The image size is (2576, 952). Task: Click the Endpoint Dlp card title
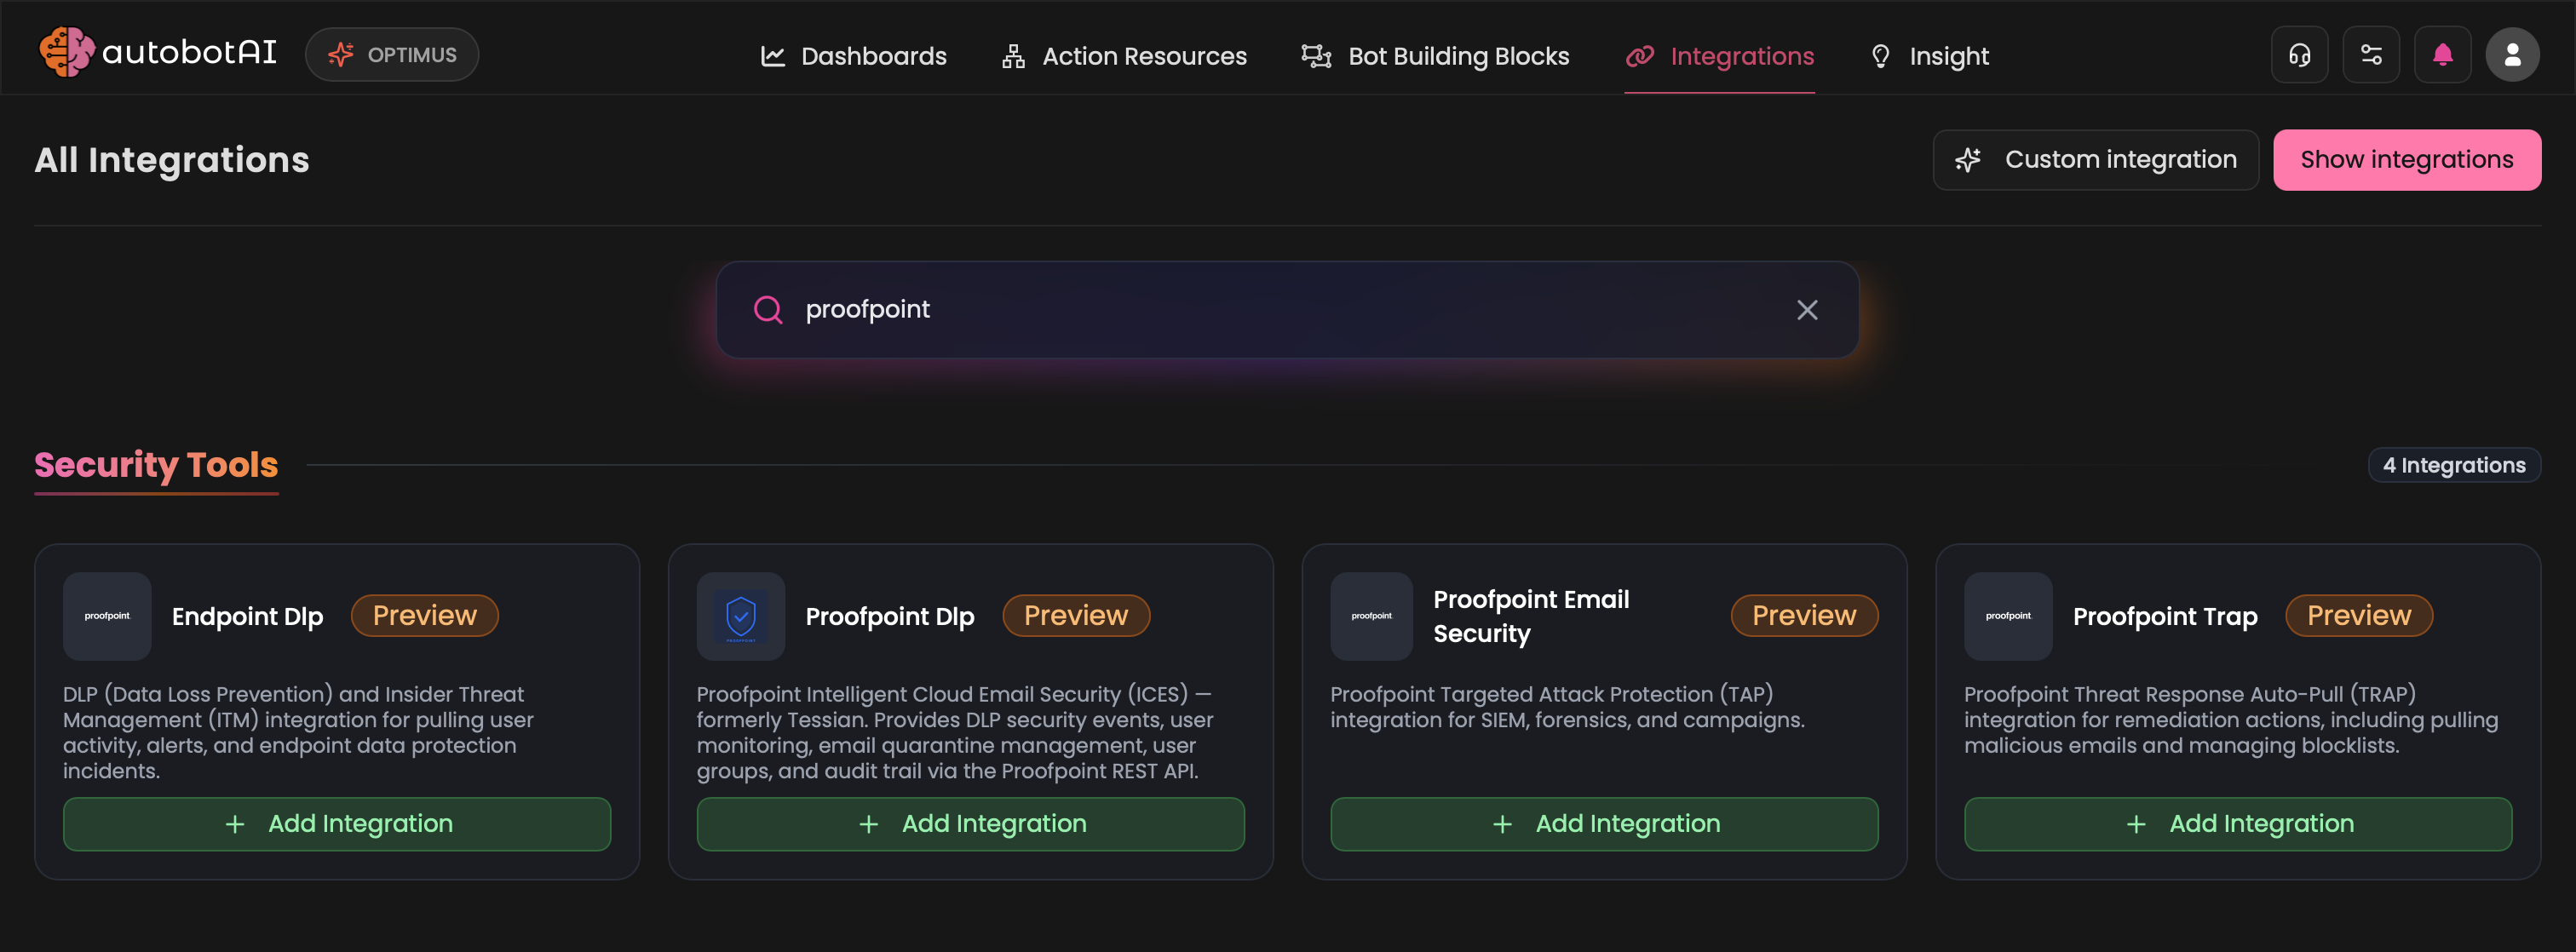pyautogui.click(x=247, y=617)
